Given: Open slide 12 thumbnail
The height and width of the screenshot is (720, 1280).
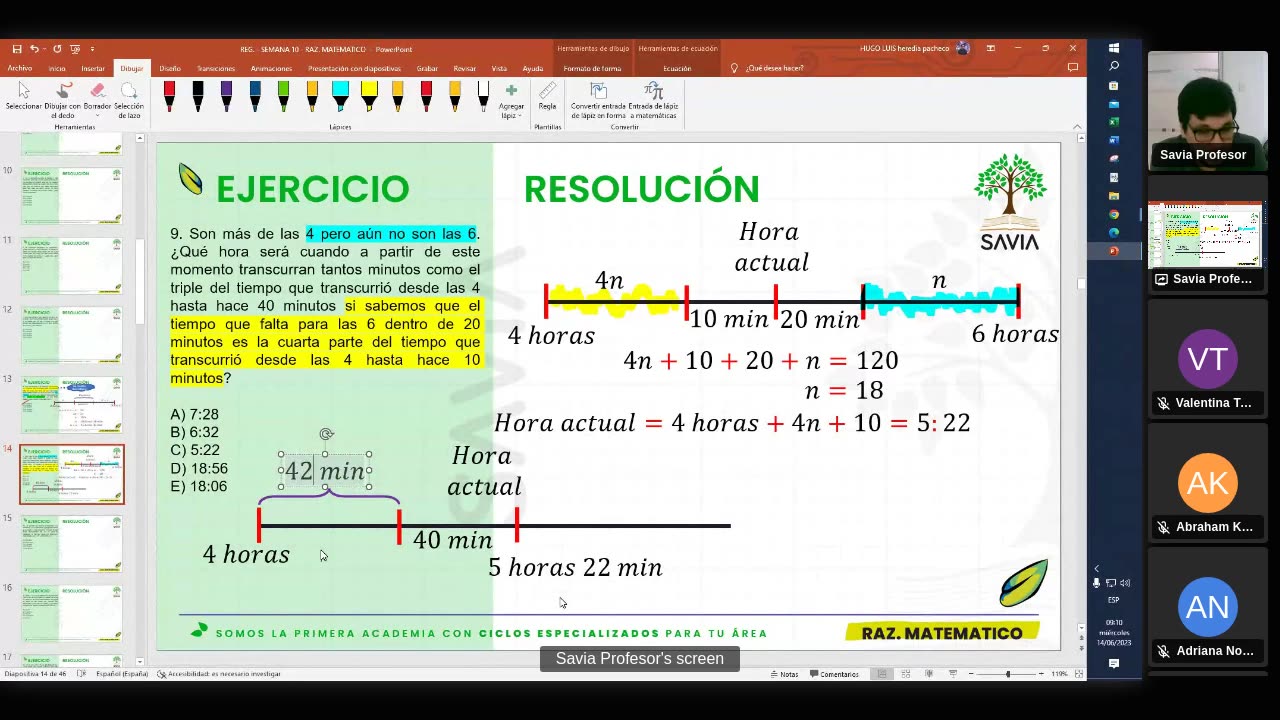Looking at the screenshot, I should coord(71,335).
